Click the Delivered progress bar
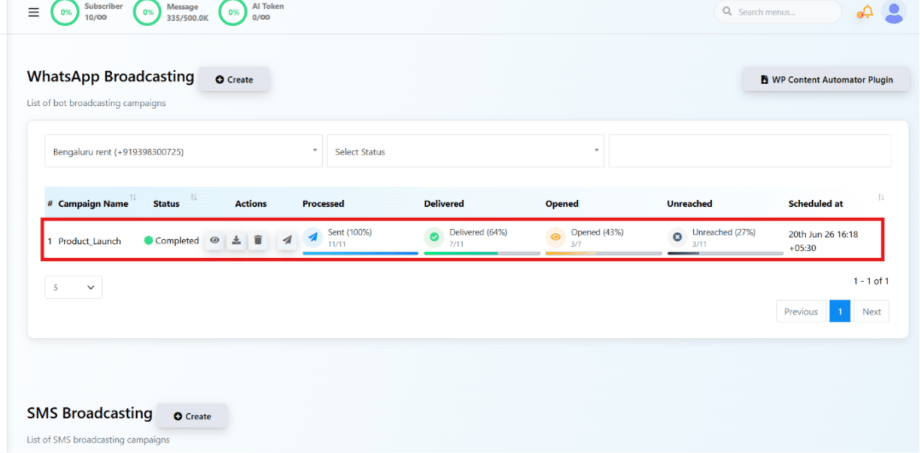The height and width of the screenshot is (453, 920). [x=482, y=253]
